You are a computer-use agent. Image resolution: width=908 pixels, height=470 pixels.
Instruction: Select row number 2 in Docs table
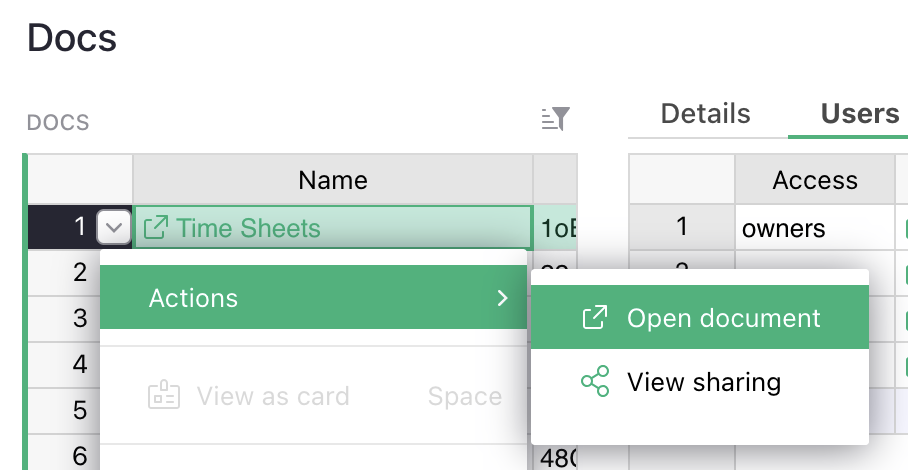pos(80,272)
